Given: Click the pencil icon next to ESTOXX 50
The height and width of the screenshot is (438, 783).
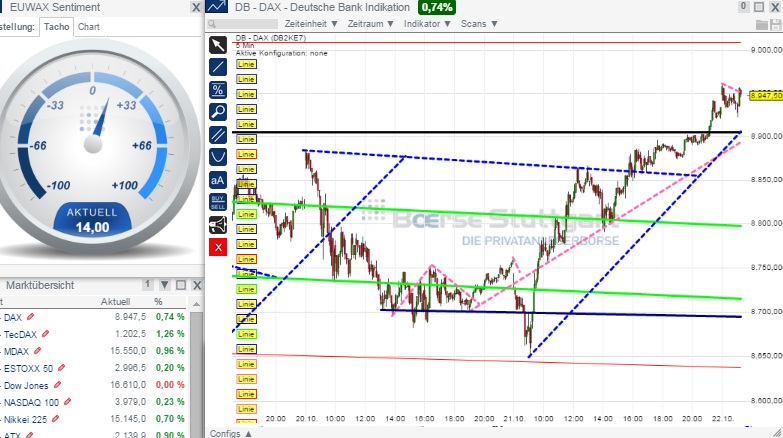Looking at the screenshot, I should 61,368.
